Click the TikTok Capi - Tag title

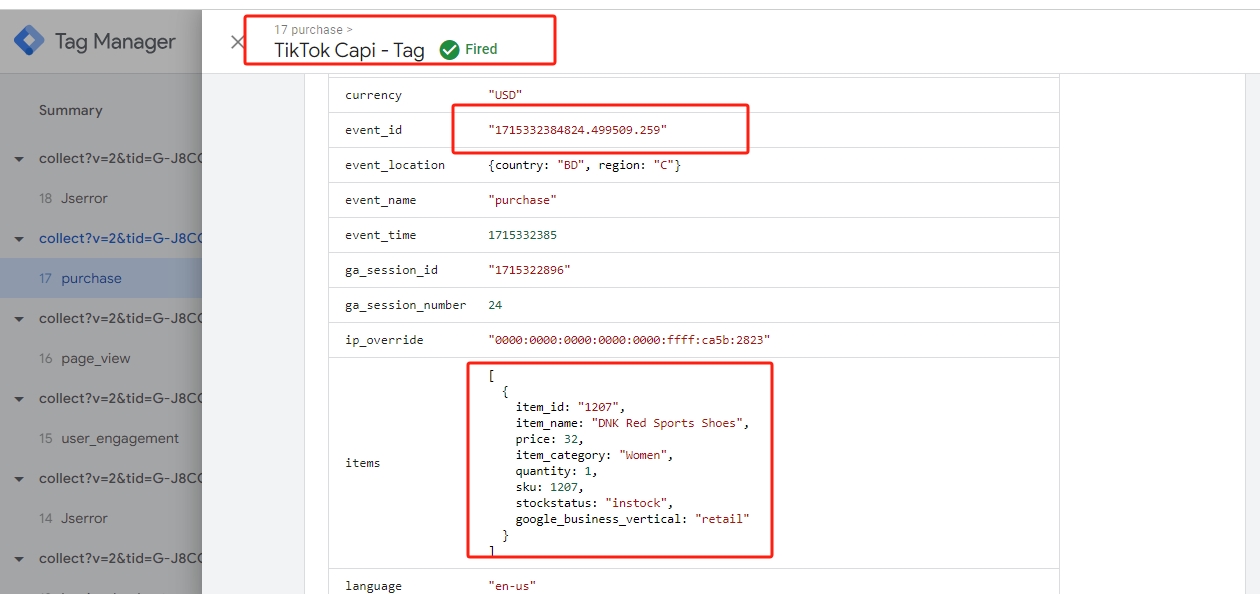350,50
